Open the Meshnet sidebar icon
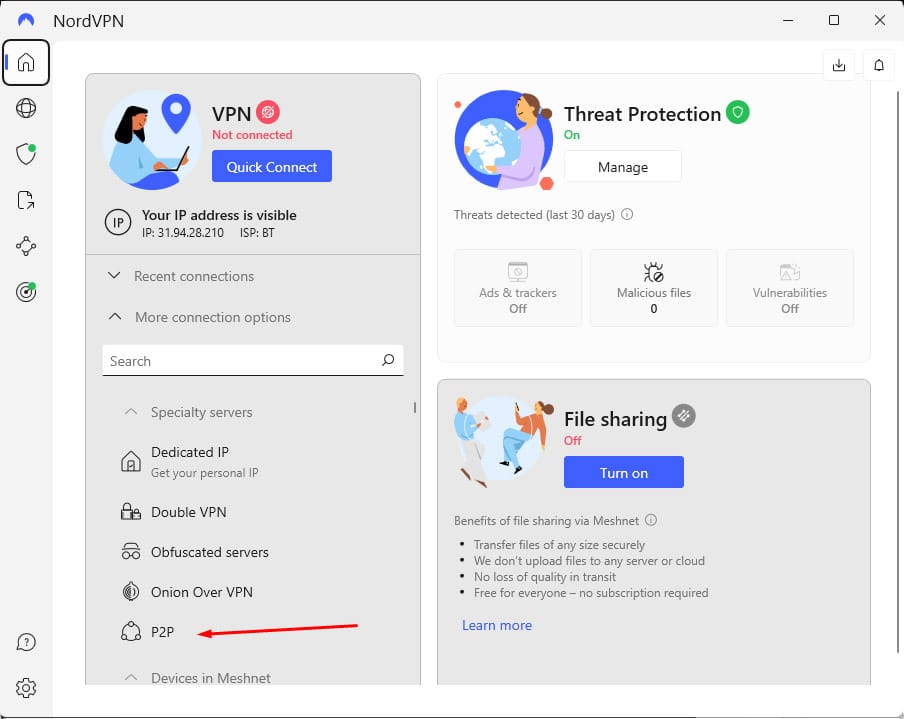Image resolution: width=904 pixels, height=719 pixels. coord(26,246)
